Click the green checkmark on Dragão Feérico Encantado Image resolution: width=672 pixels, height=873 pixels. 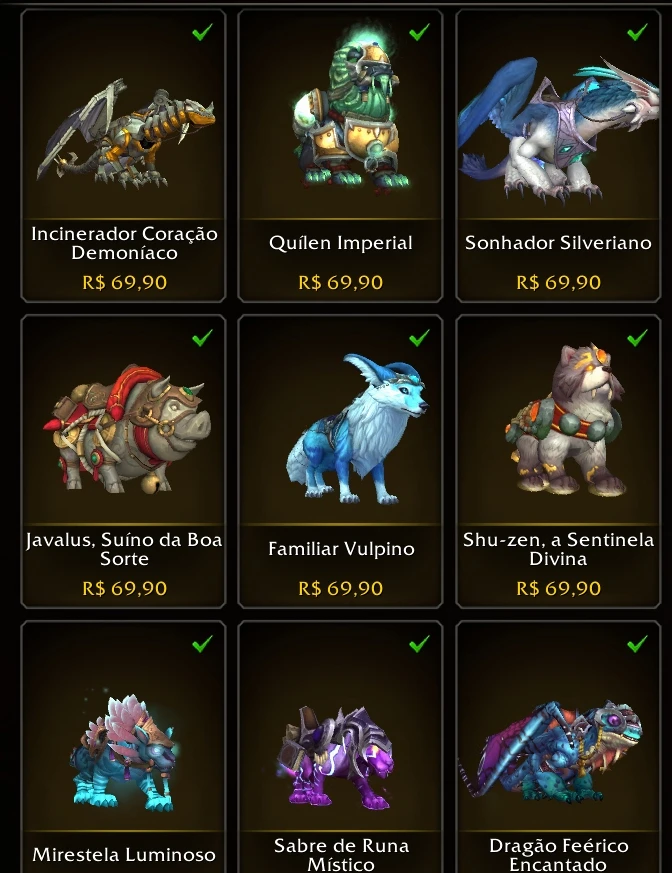[637, 644]
